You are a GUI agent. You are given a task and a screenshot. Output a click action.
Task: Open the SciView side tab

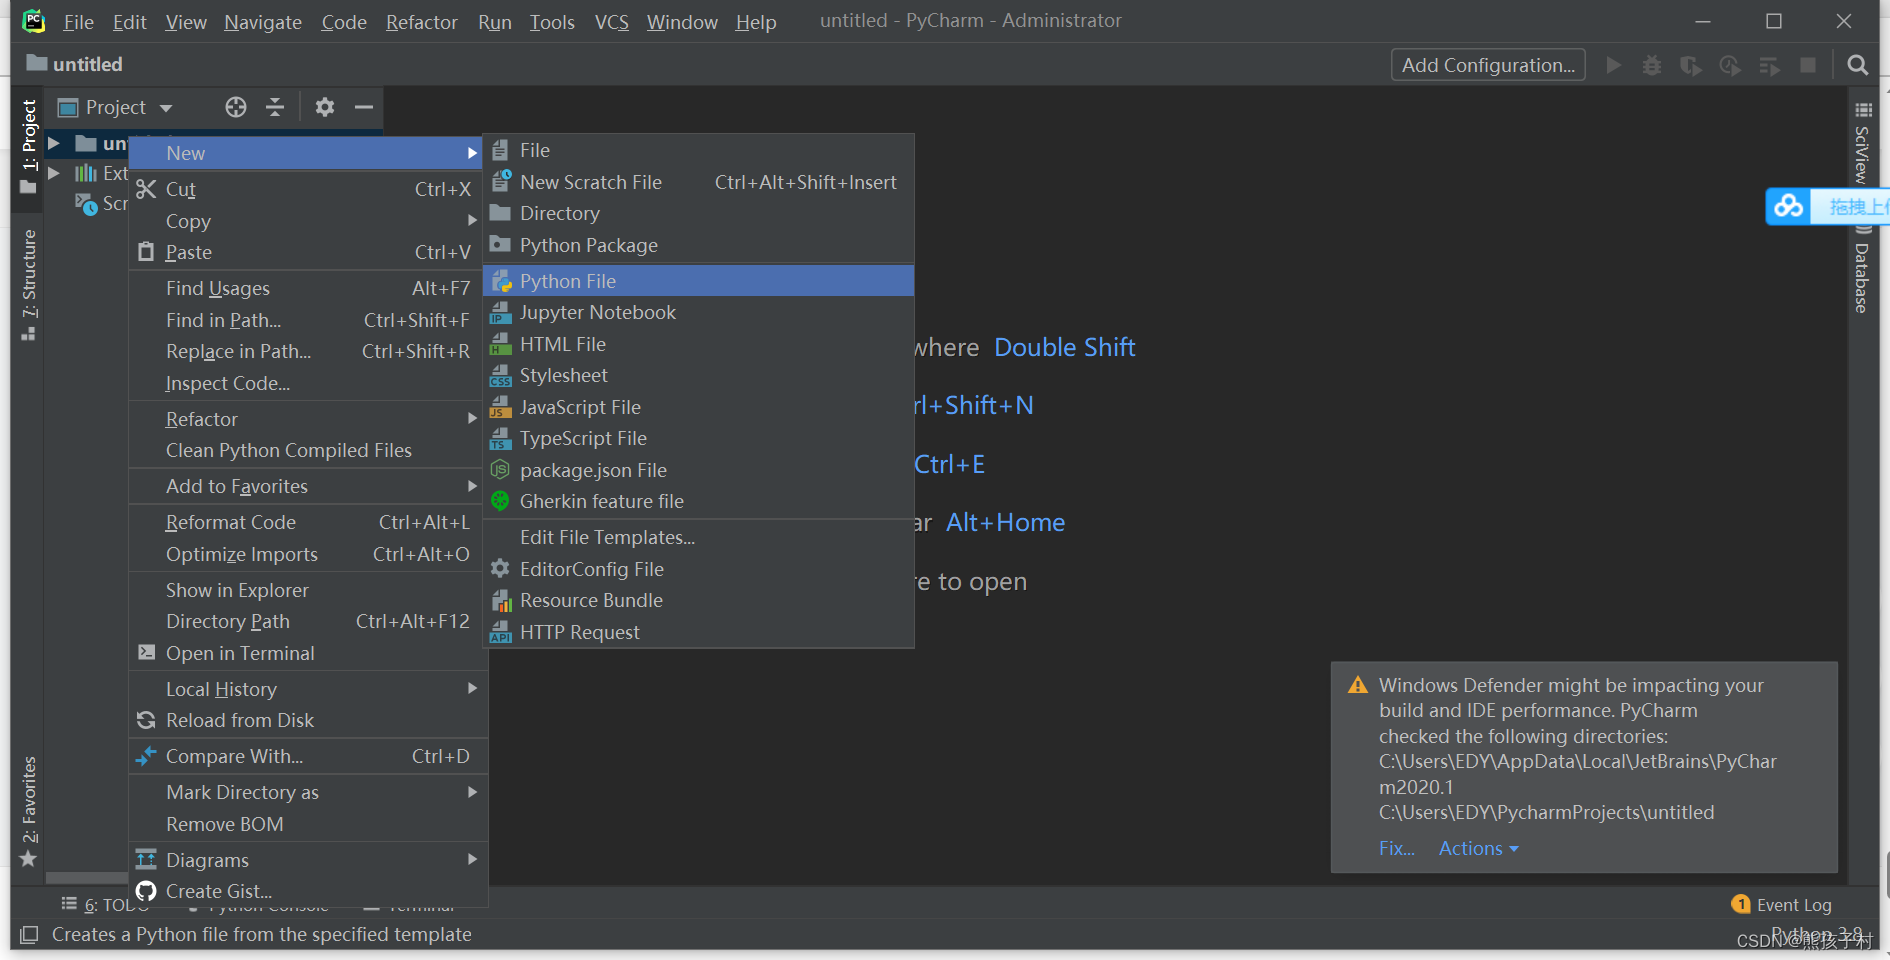click(1862, 143)
